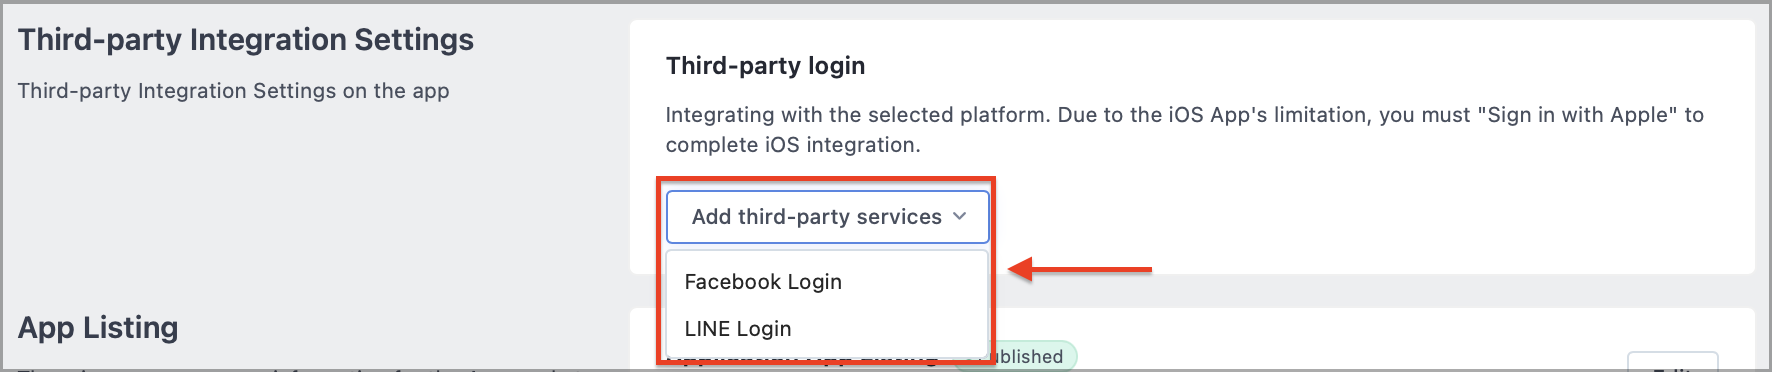The image size is (1772, 372).
Task: Click the "complete iOS integration." line of text
Action: 793,145
